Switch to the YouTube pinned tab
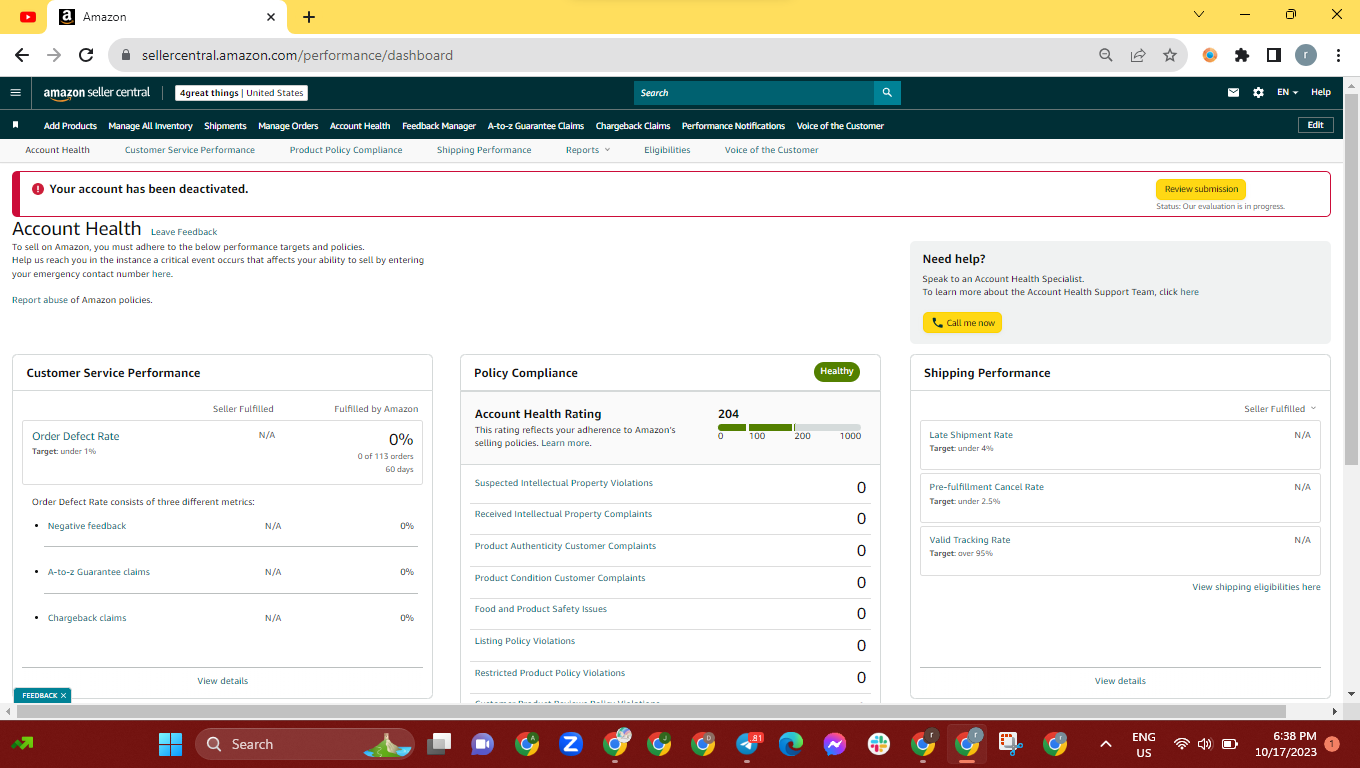This screenshot has width=1360, height=768. coord(27,17)
